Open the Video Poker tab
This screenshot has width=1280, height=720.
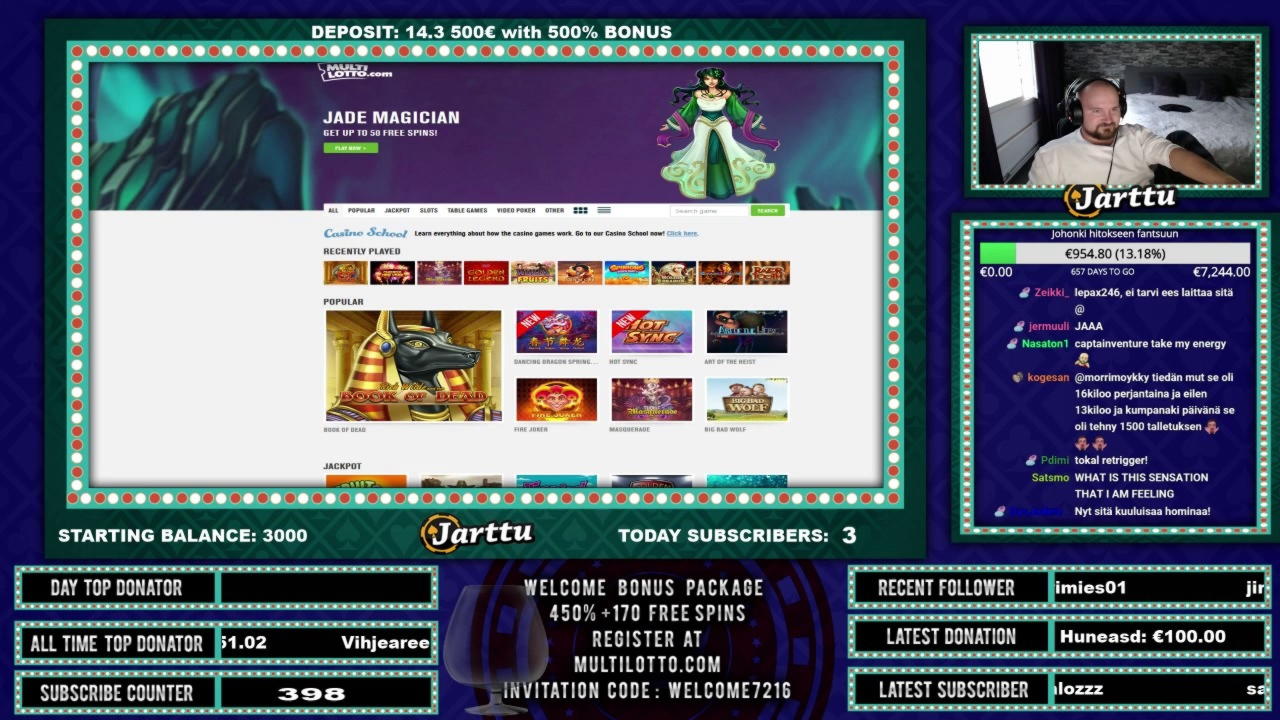point(516,211)
